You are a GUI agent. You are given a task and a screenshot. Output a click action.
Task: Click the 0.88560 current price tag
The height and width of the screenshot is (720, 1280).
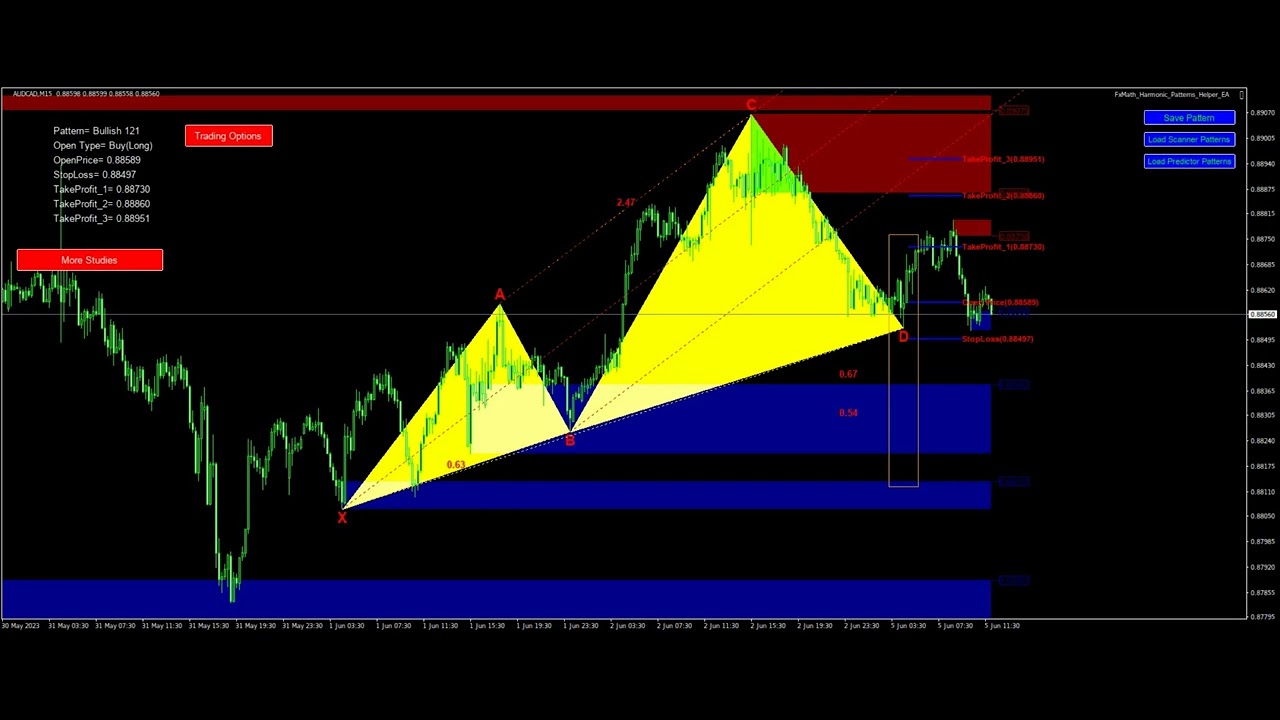click(x=1264, y=315)
